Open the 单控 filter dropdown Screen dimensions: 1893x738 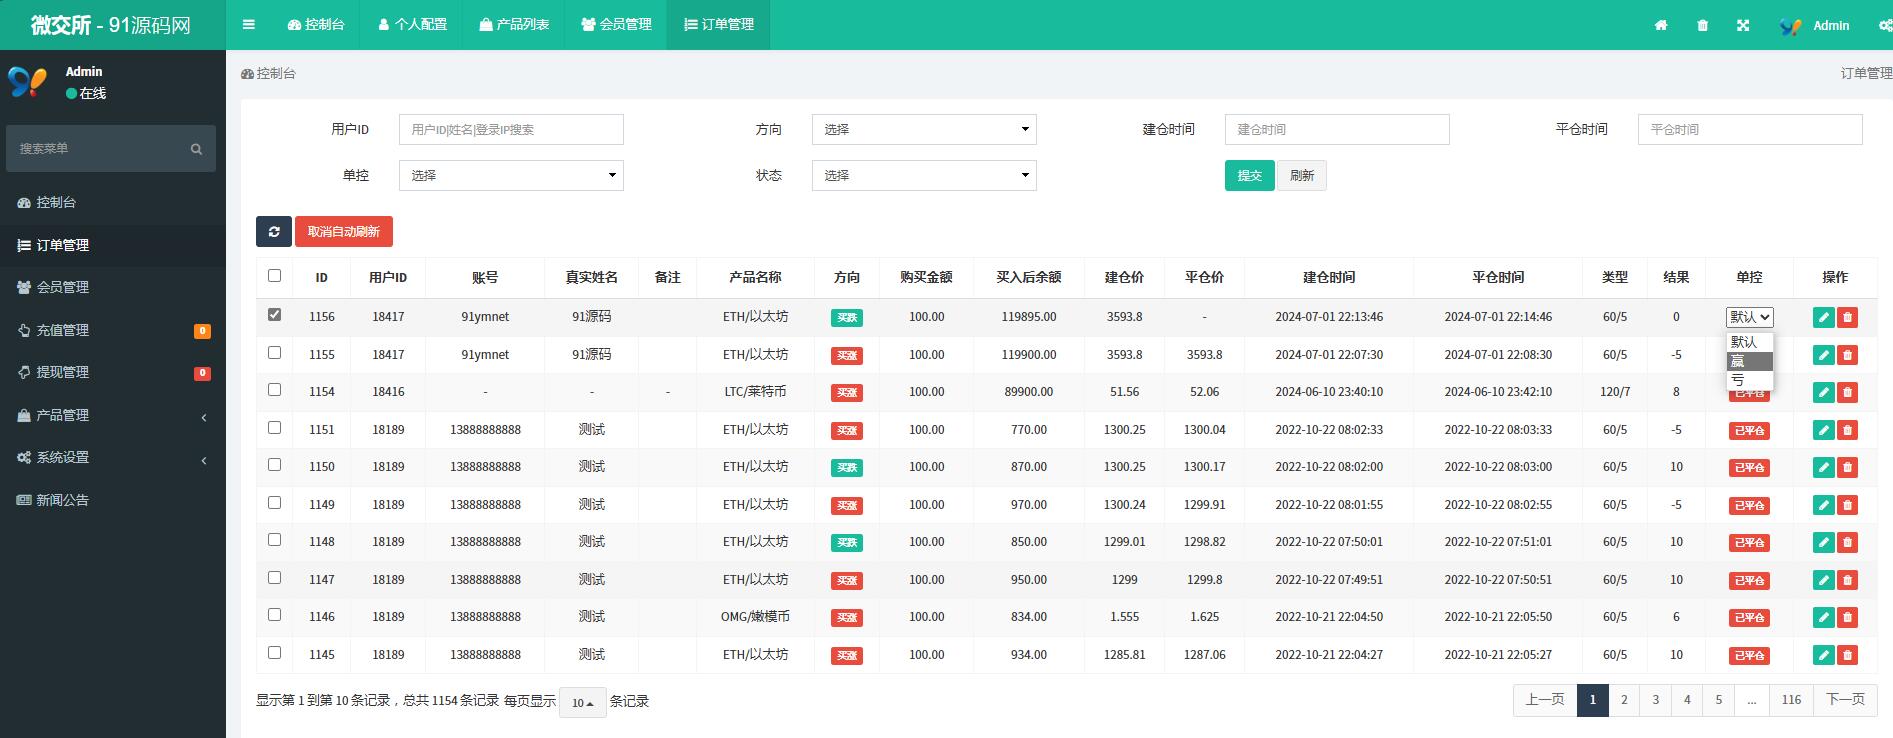(x=511, y=175)
